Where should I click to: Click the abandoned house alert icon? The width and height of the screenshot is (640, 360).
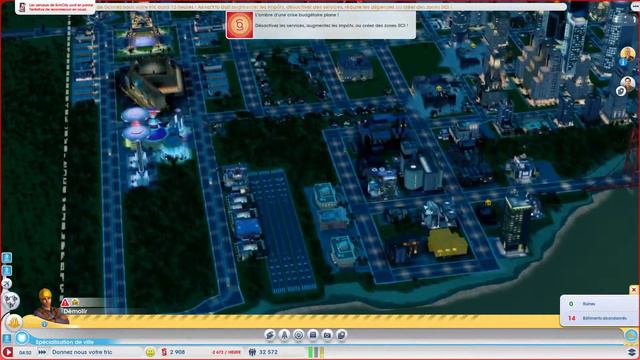75,302
